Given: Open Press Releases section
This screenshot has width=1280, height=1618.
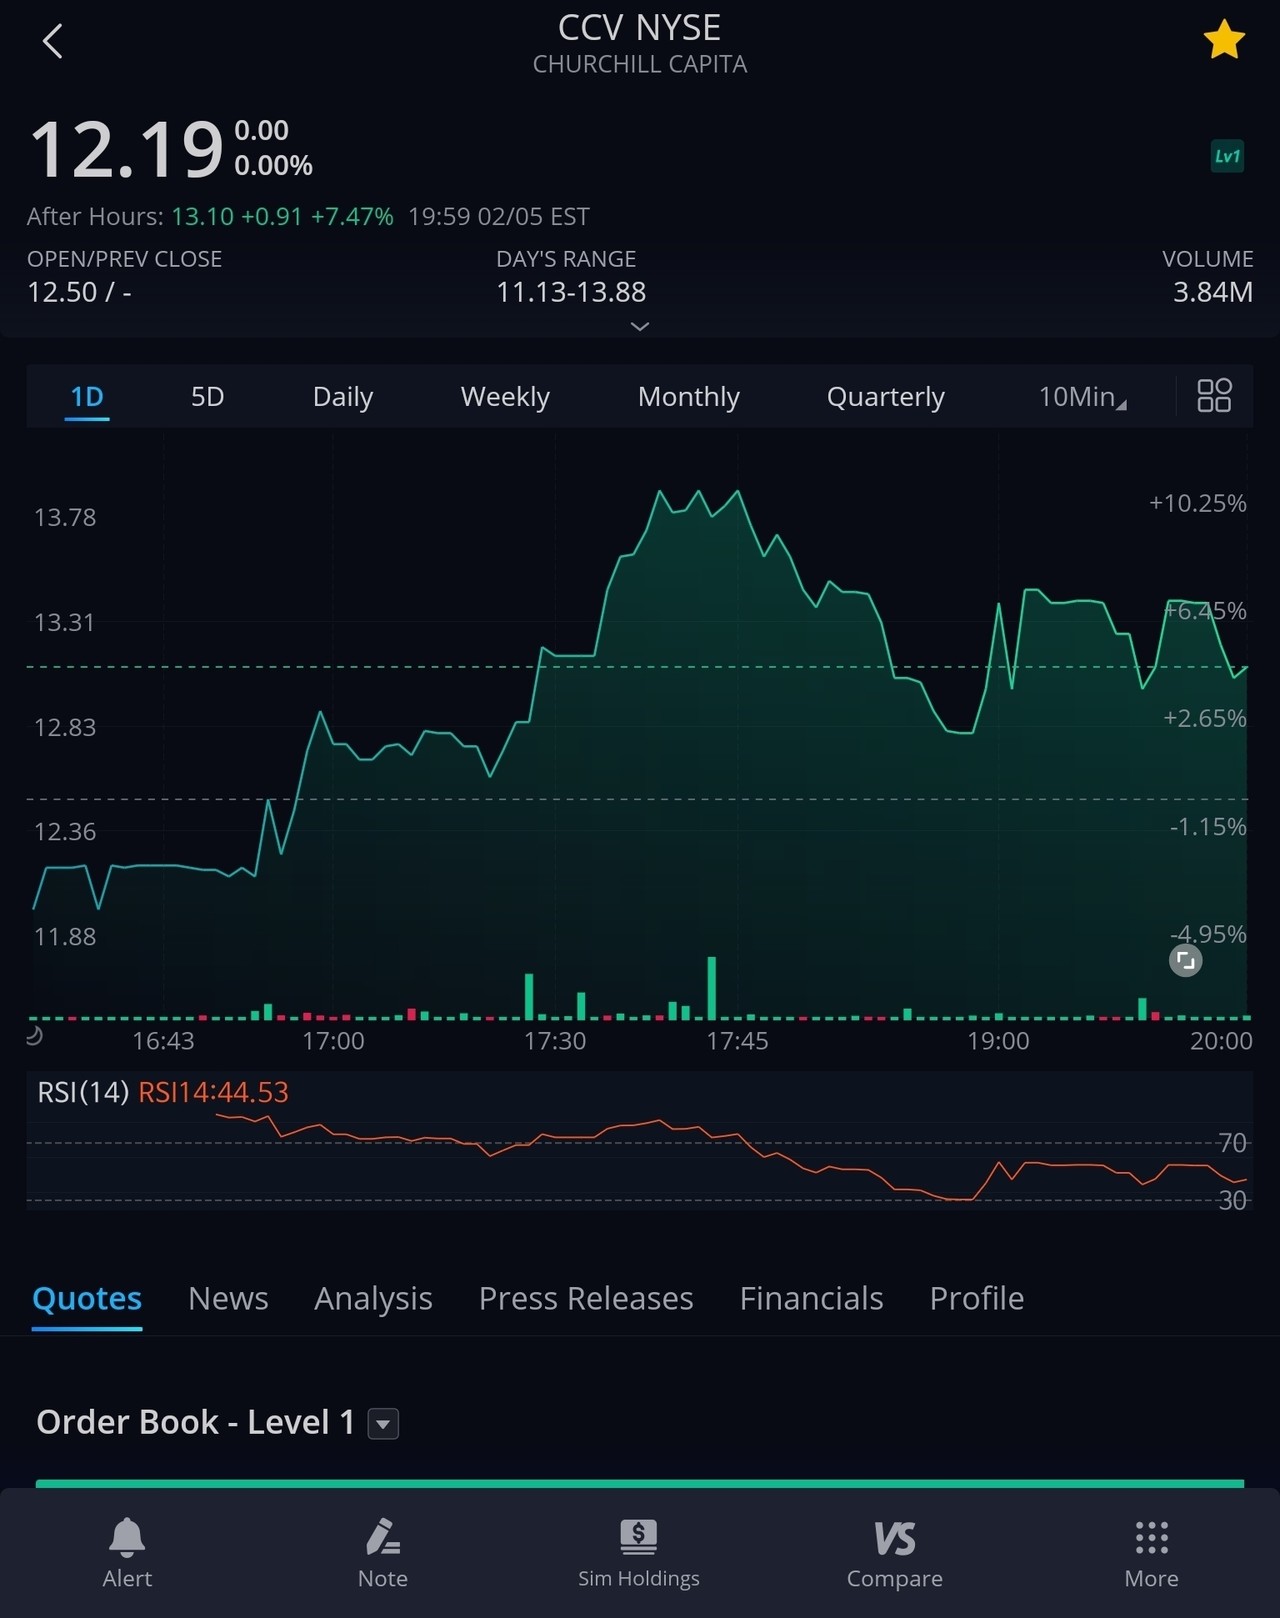Looking at the screenshot, I should (585, 1298).
